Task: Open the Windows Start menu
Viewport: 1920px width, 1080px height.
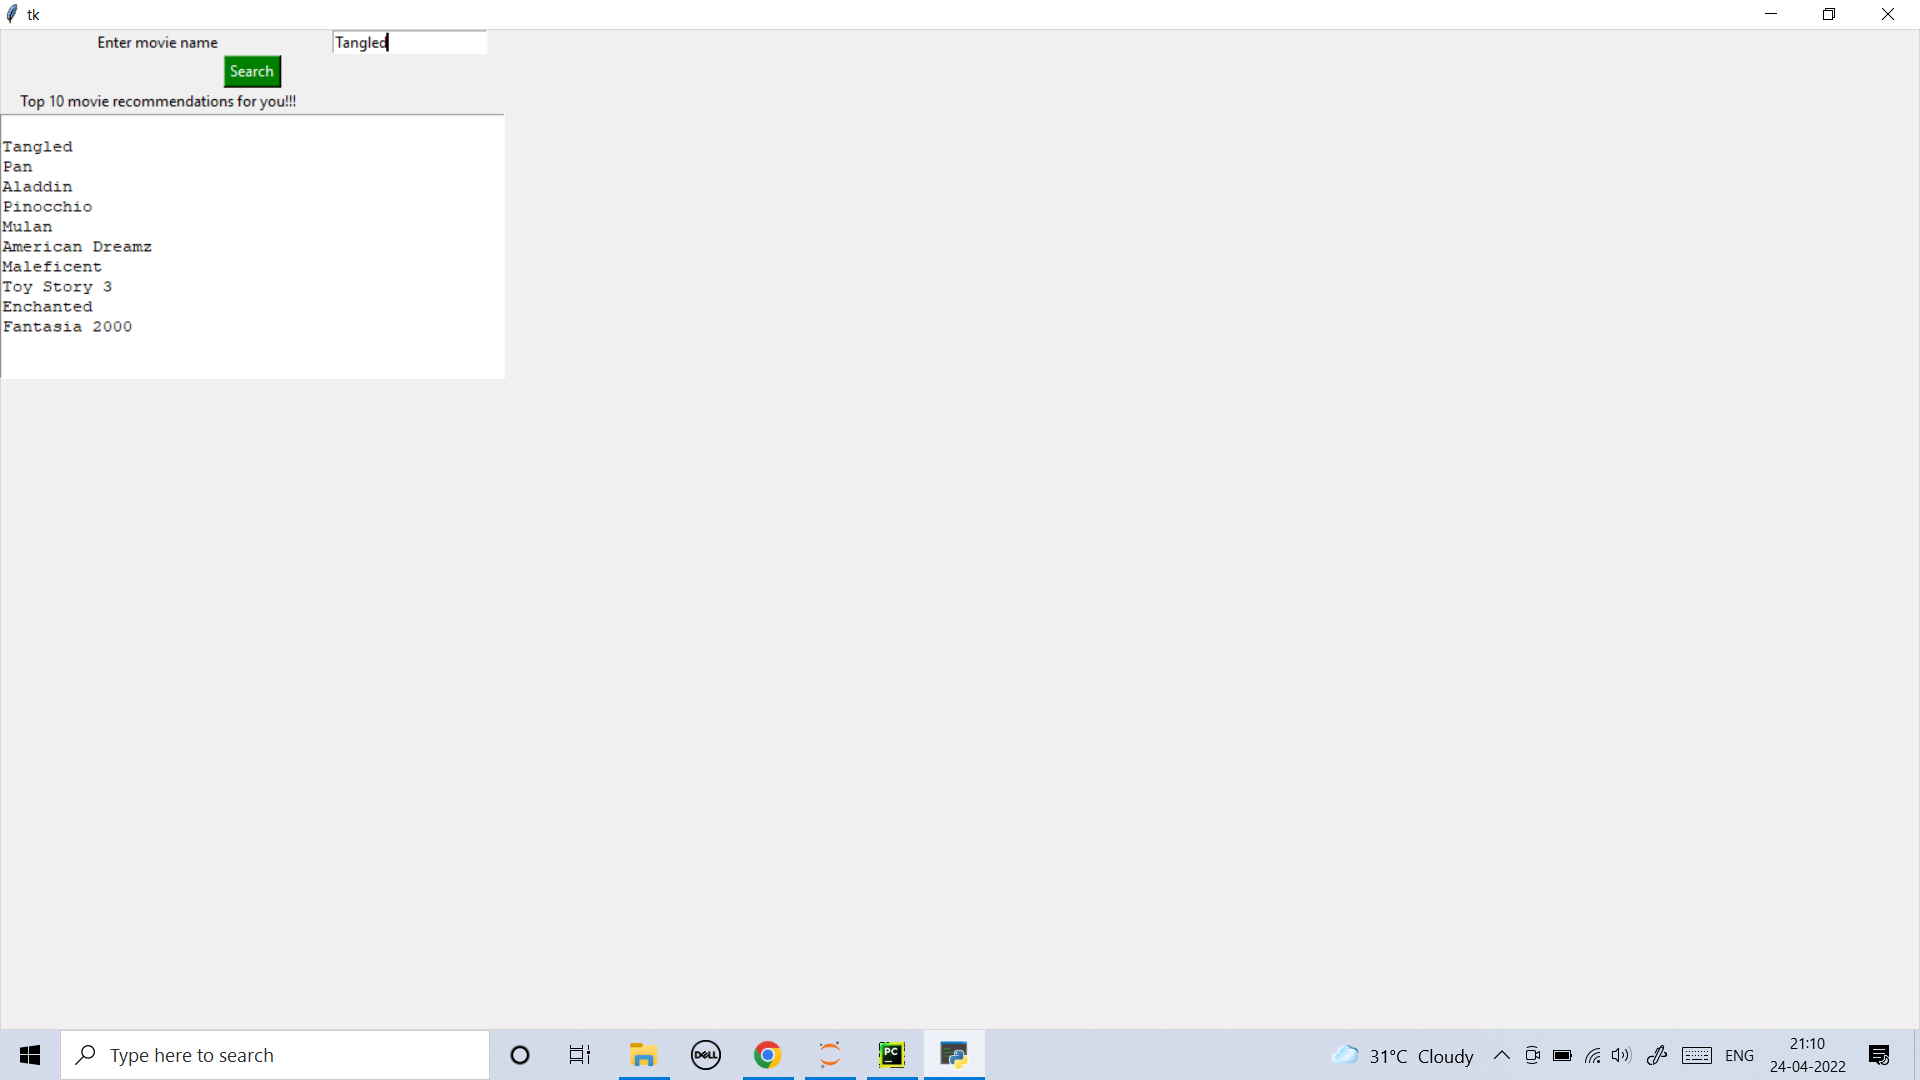Action: point(30,1055)
